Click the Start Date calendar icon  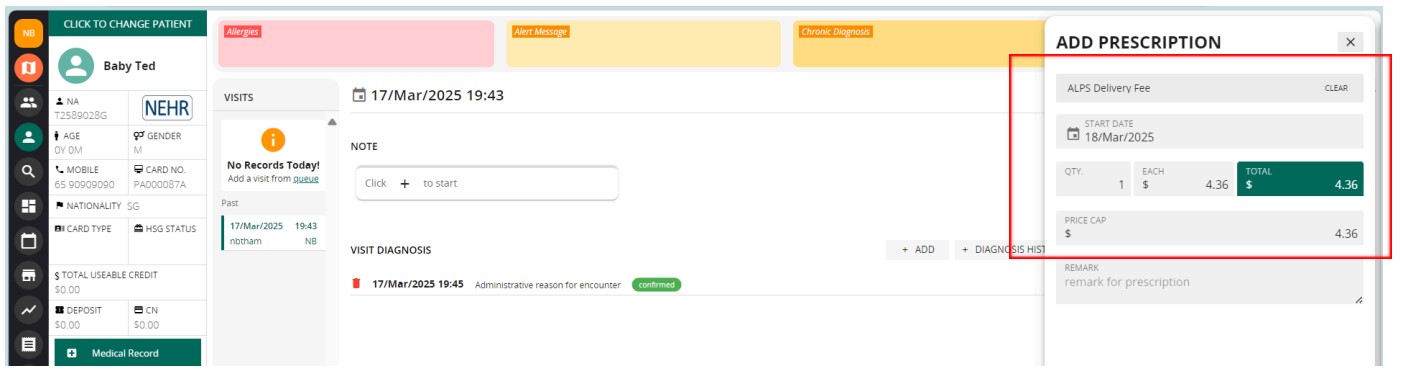point(1073,133)
